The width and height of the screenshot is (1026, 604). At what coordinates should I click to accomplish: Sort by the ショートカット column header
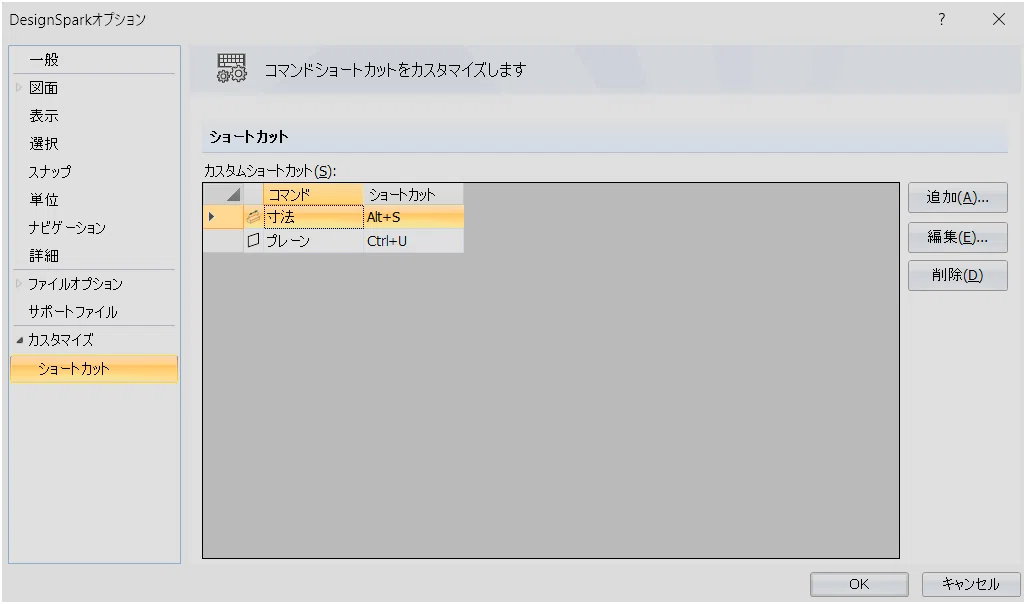pyautogui.click(x=413, y=194)
